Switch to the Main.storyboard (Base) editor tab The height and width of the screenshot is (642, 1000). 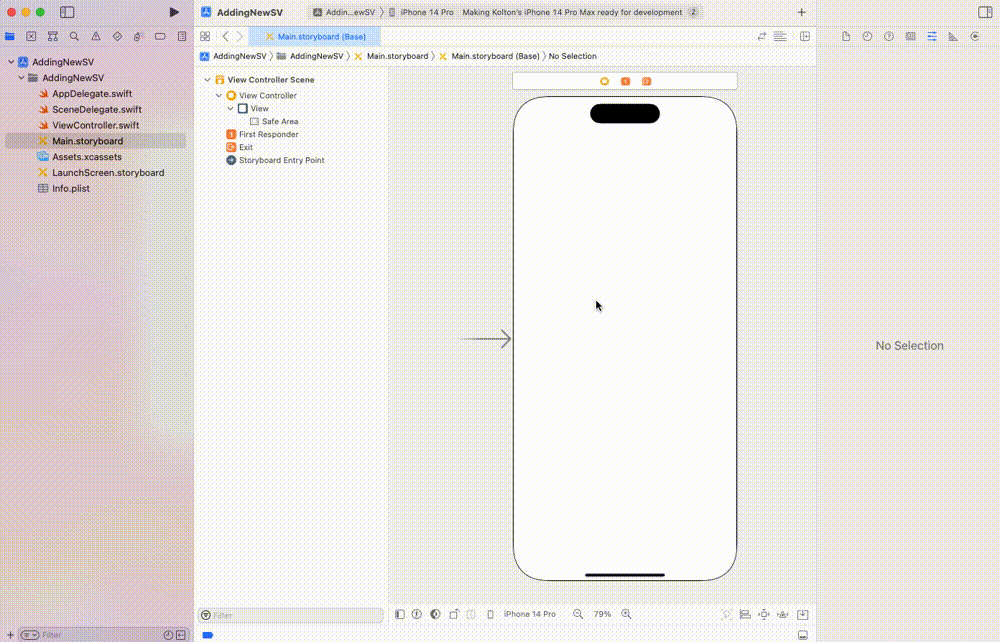[x=320, y=35]
